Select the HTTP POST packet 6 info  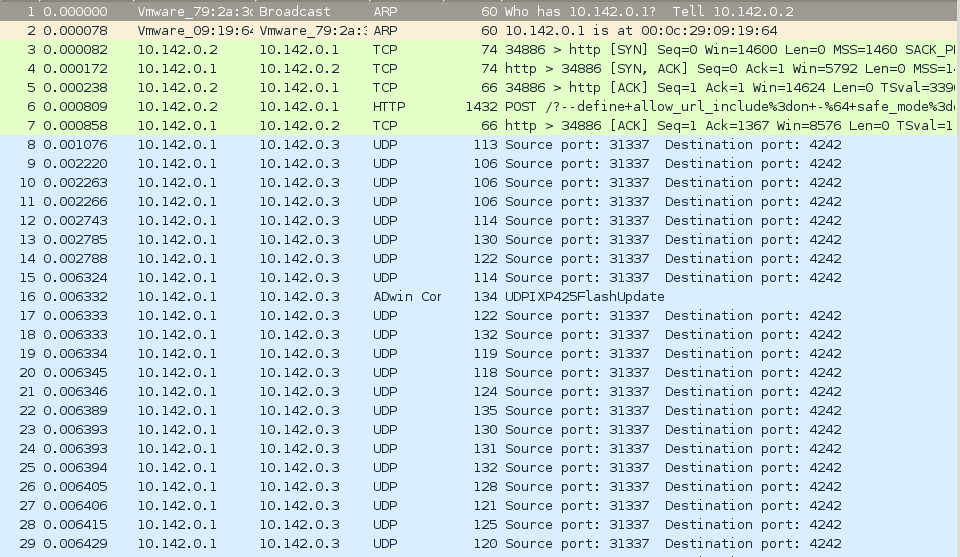coord(730,106)
